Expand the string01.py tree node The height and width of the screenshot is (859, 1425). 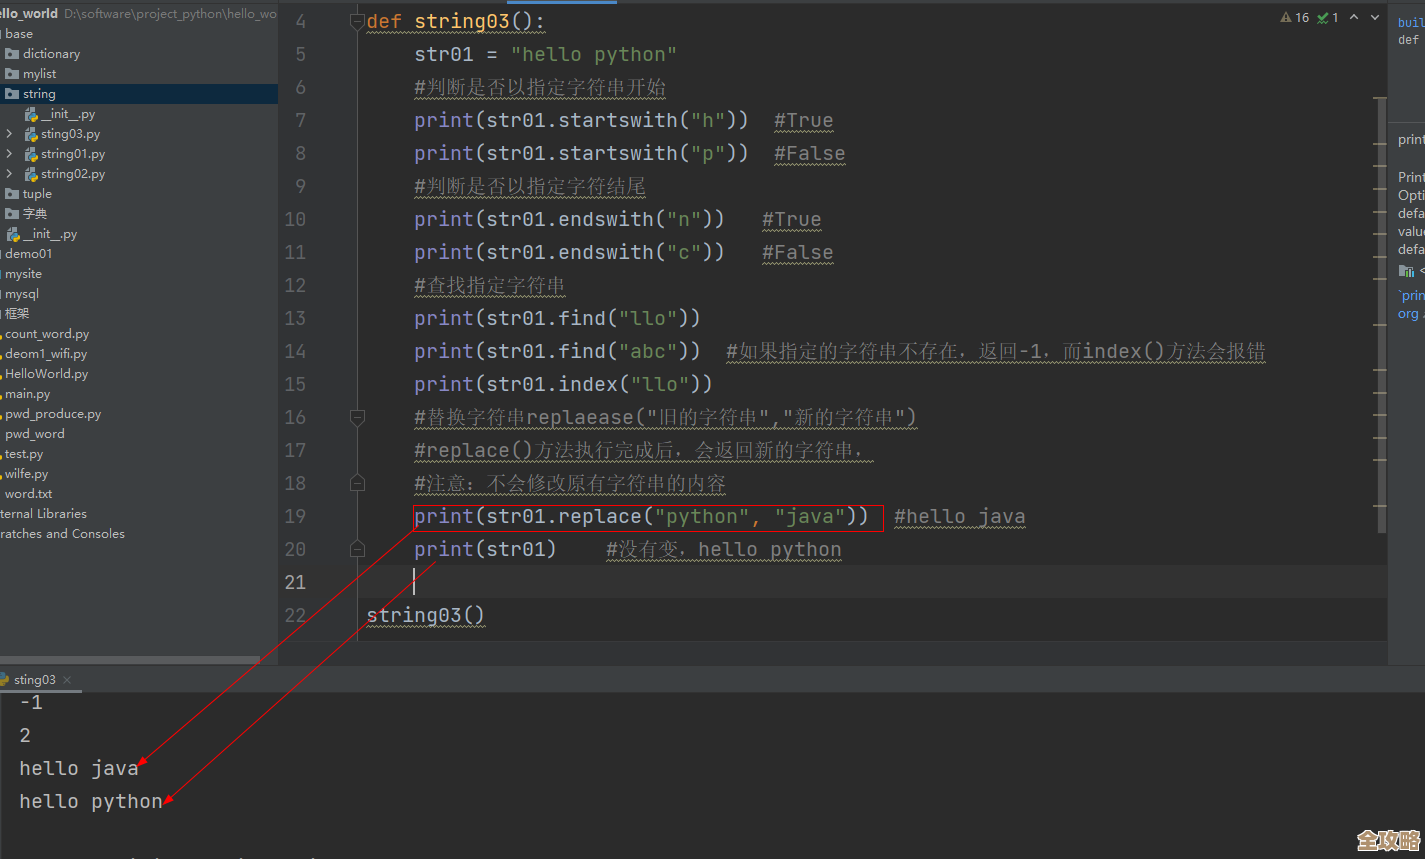tap(9, 154)
